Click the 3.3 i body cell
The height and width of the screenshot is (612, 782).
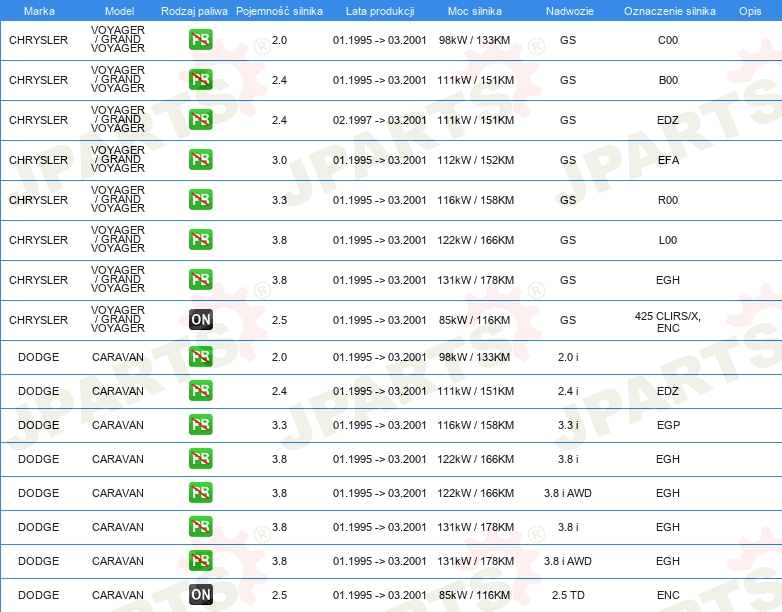pos(568,425)
